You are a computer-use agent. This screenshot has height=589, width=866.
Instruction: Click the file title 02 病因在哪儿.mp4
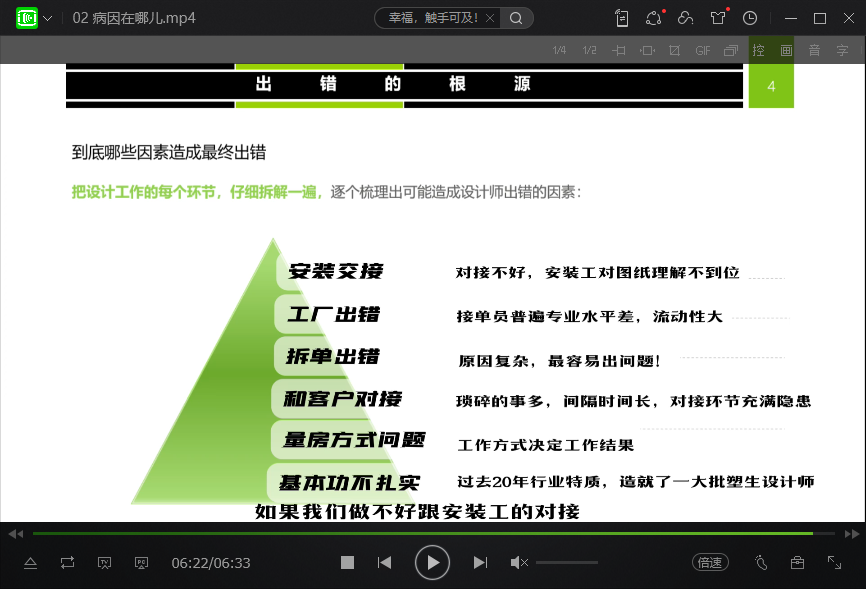coord(134,18)
